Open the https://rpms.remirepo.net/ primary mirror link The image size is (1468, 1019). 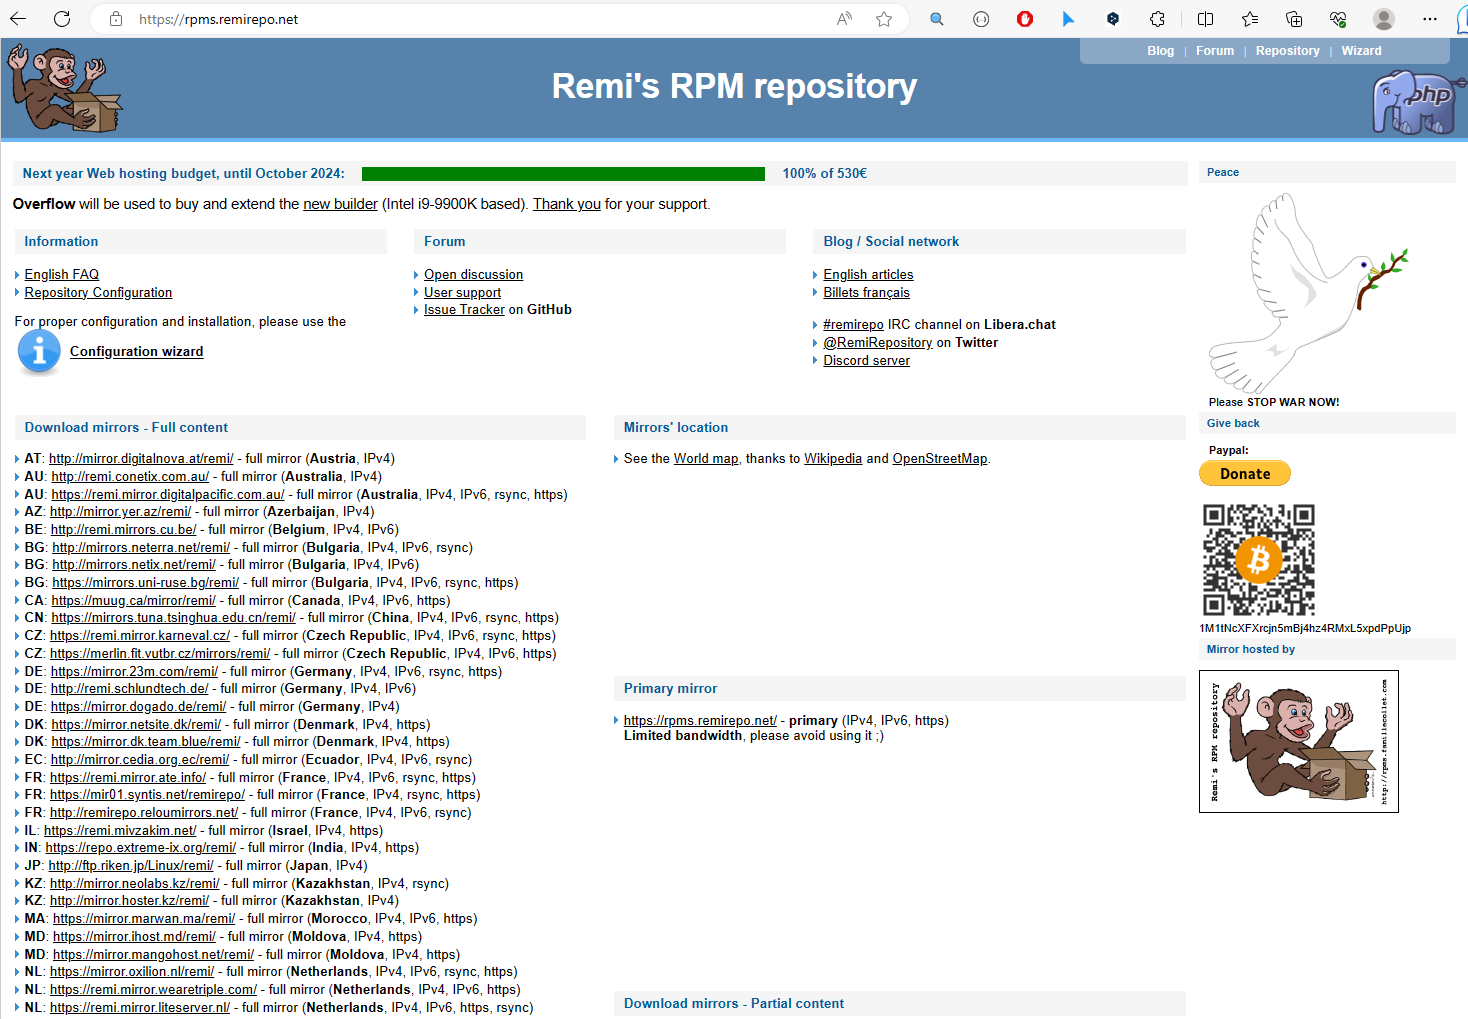coord(700,720)
